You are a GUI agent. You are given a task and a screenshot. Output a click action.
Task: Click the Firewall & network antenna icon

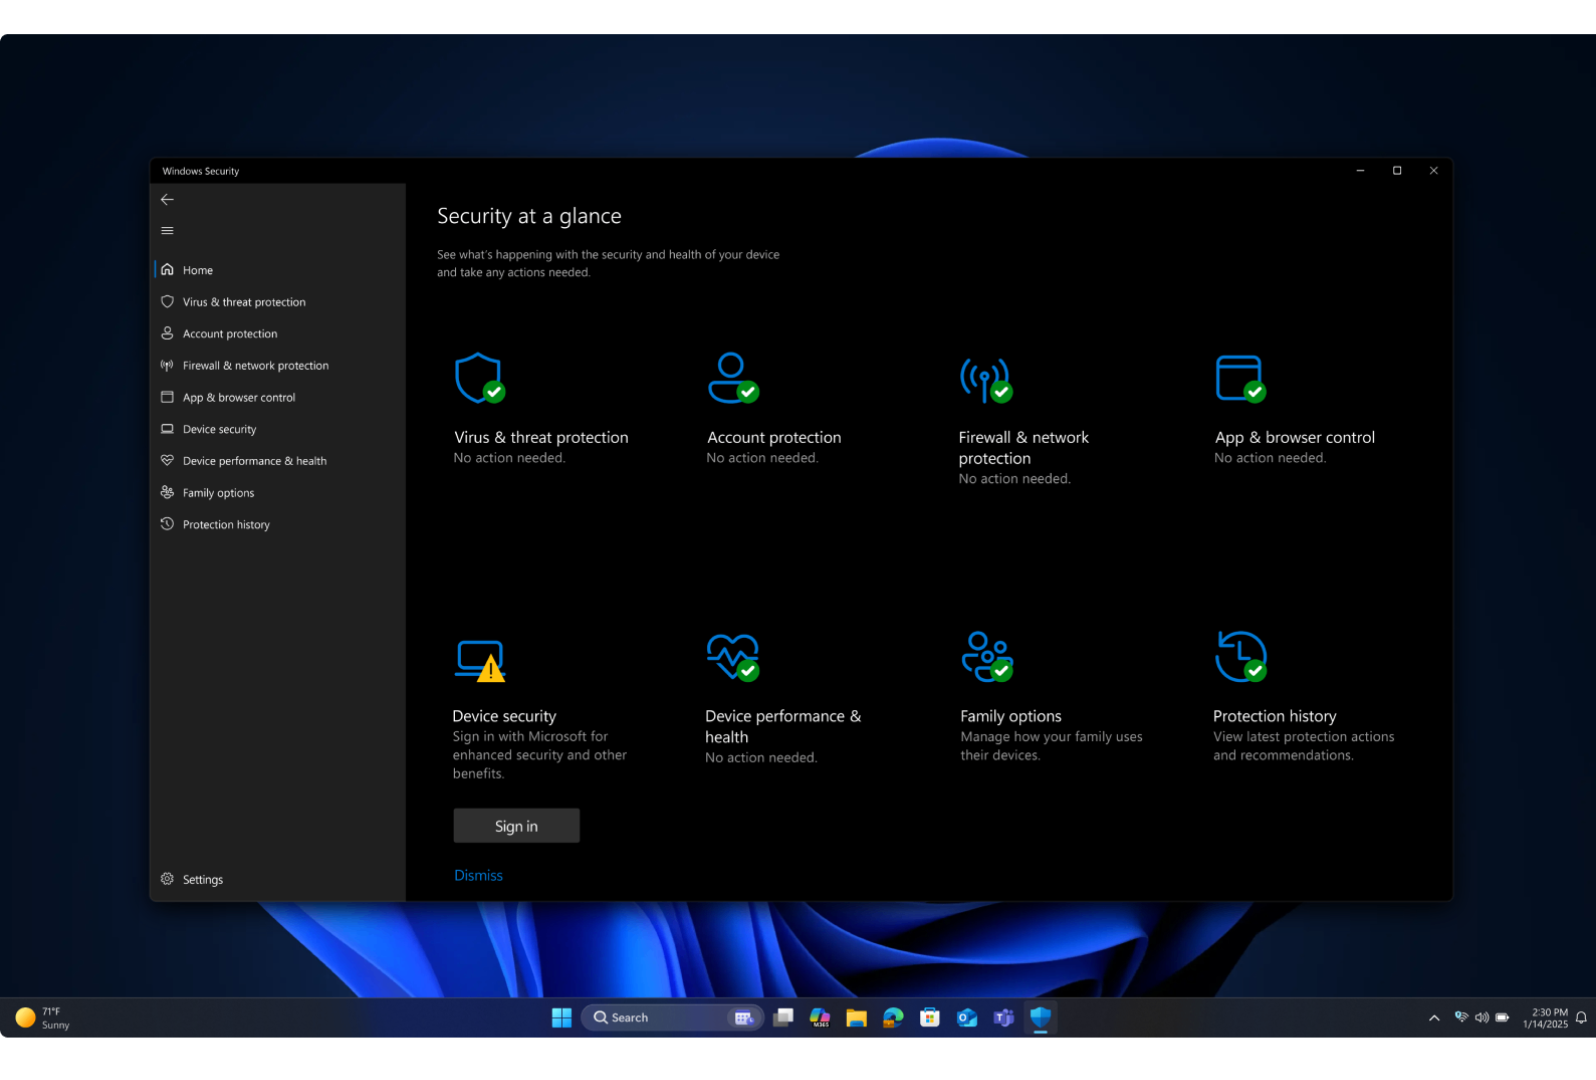click(x=986, y=380)
